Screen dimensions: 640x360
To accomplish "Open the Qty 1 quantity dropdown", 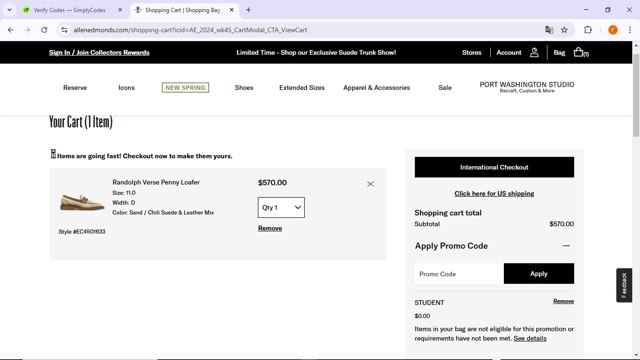I will (281, 207).
